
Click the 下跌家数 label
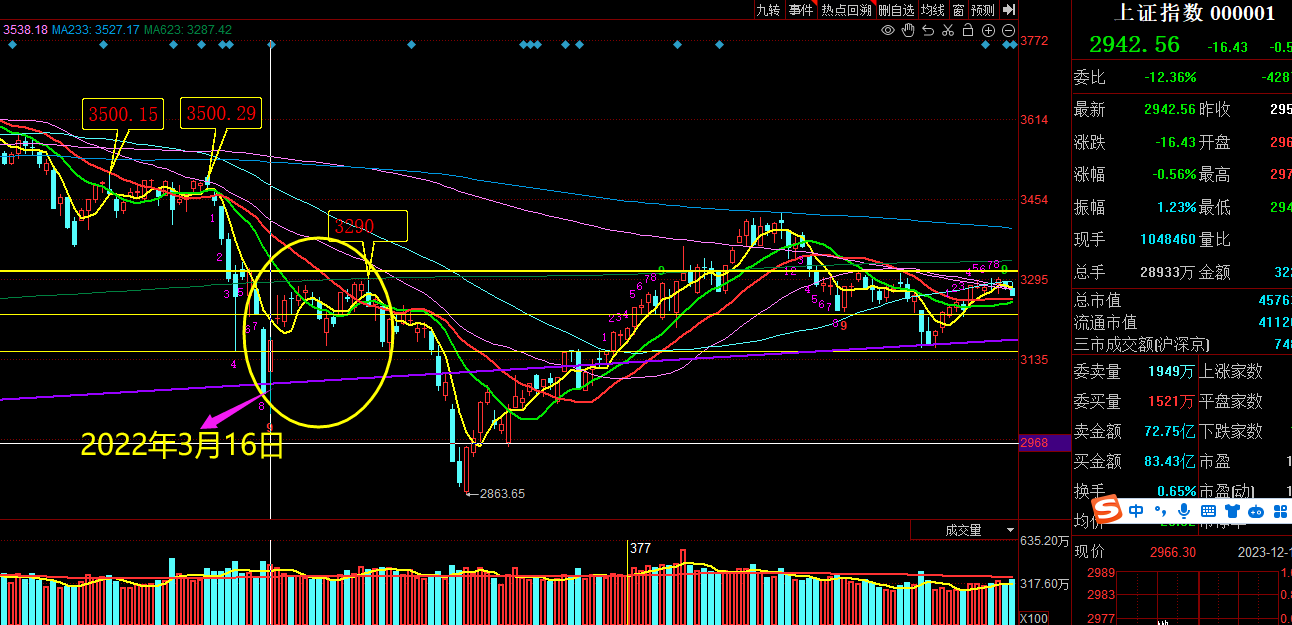[1231, 432]
